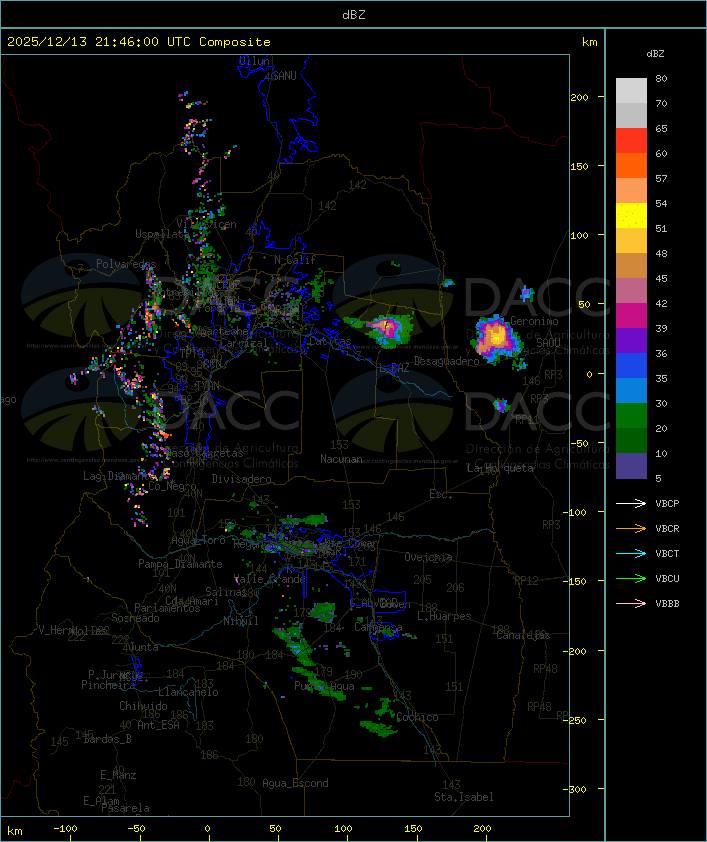The width and height of the screenshot is (707, 842).
Task: Click the Pampa_Diamante place label
Action: pos(180,564)
